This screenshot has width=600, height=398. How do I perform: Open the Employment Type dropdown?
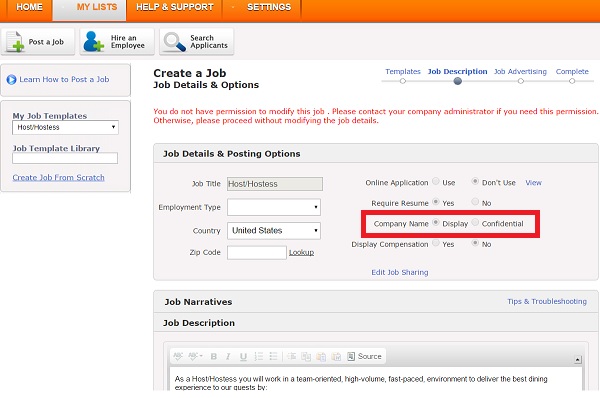point(274,207)
